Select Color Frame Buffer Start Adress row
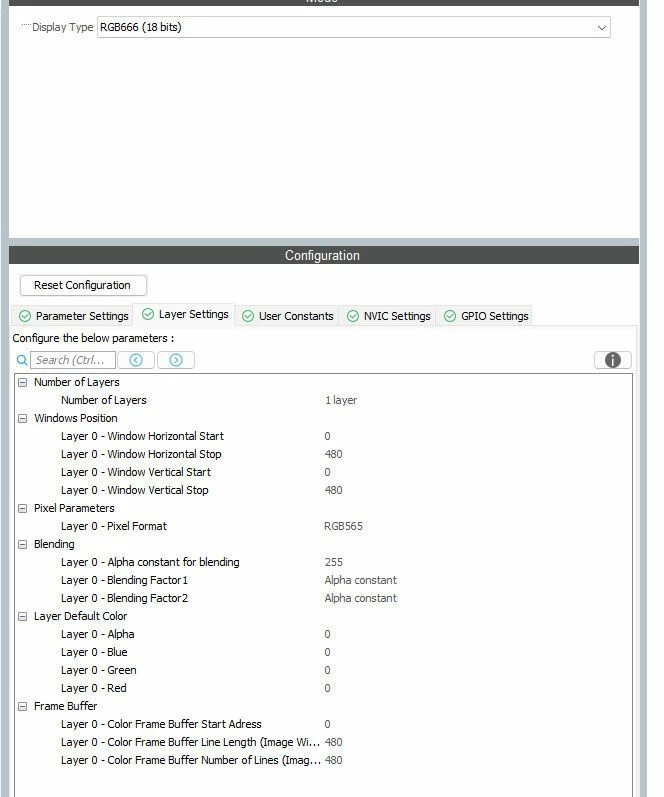The image size is (664, 797). (x=323, y=724)
